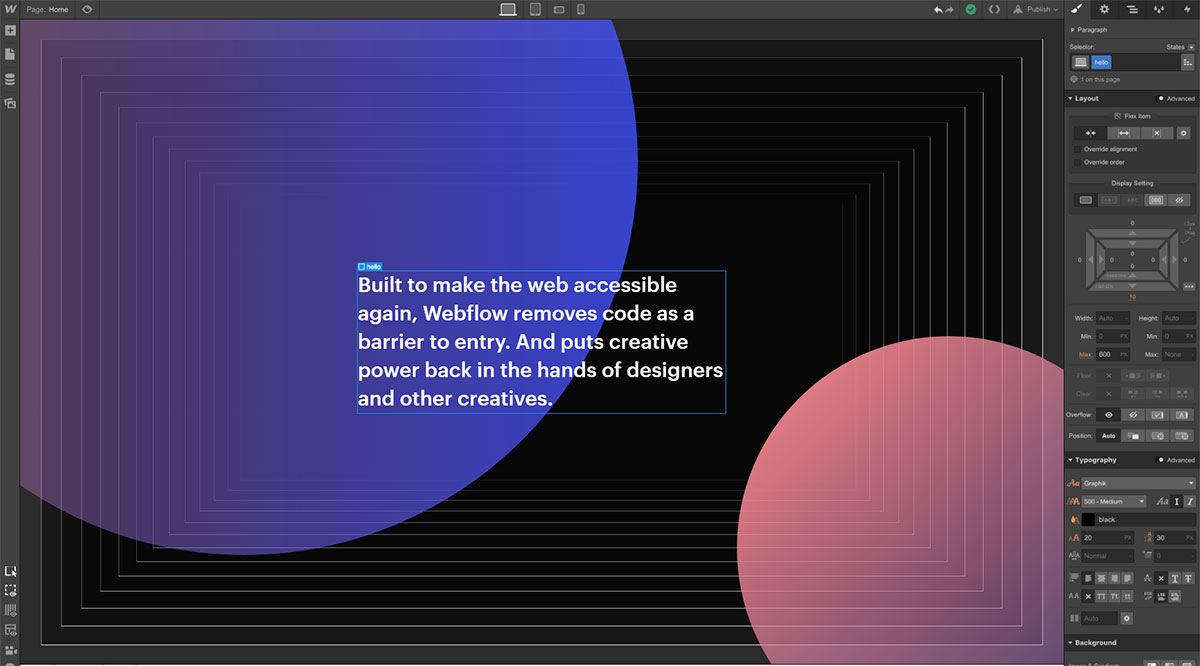
Task: Switch to mobile landscape breakpoint view
Action: pyautogui.click(x=559, y=9)
